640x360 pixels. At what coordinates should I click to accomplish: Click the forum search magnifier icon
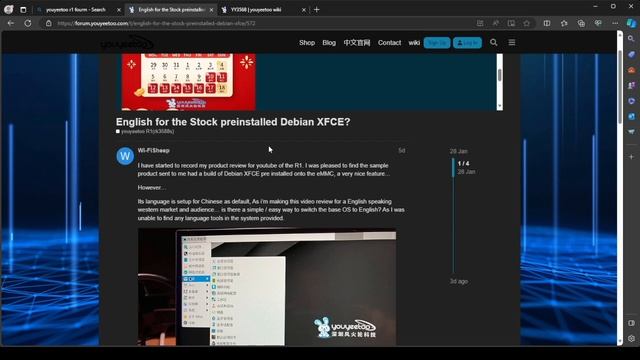click(493, 42)
